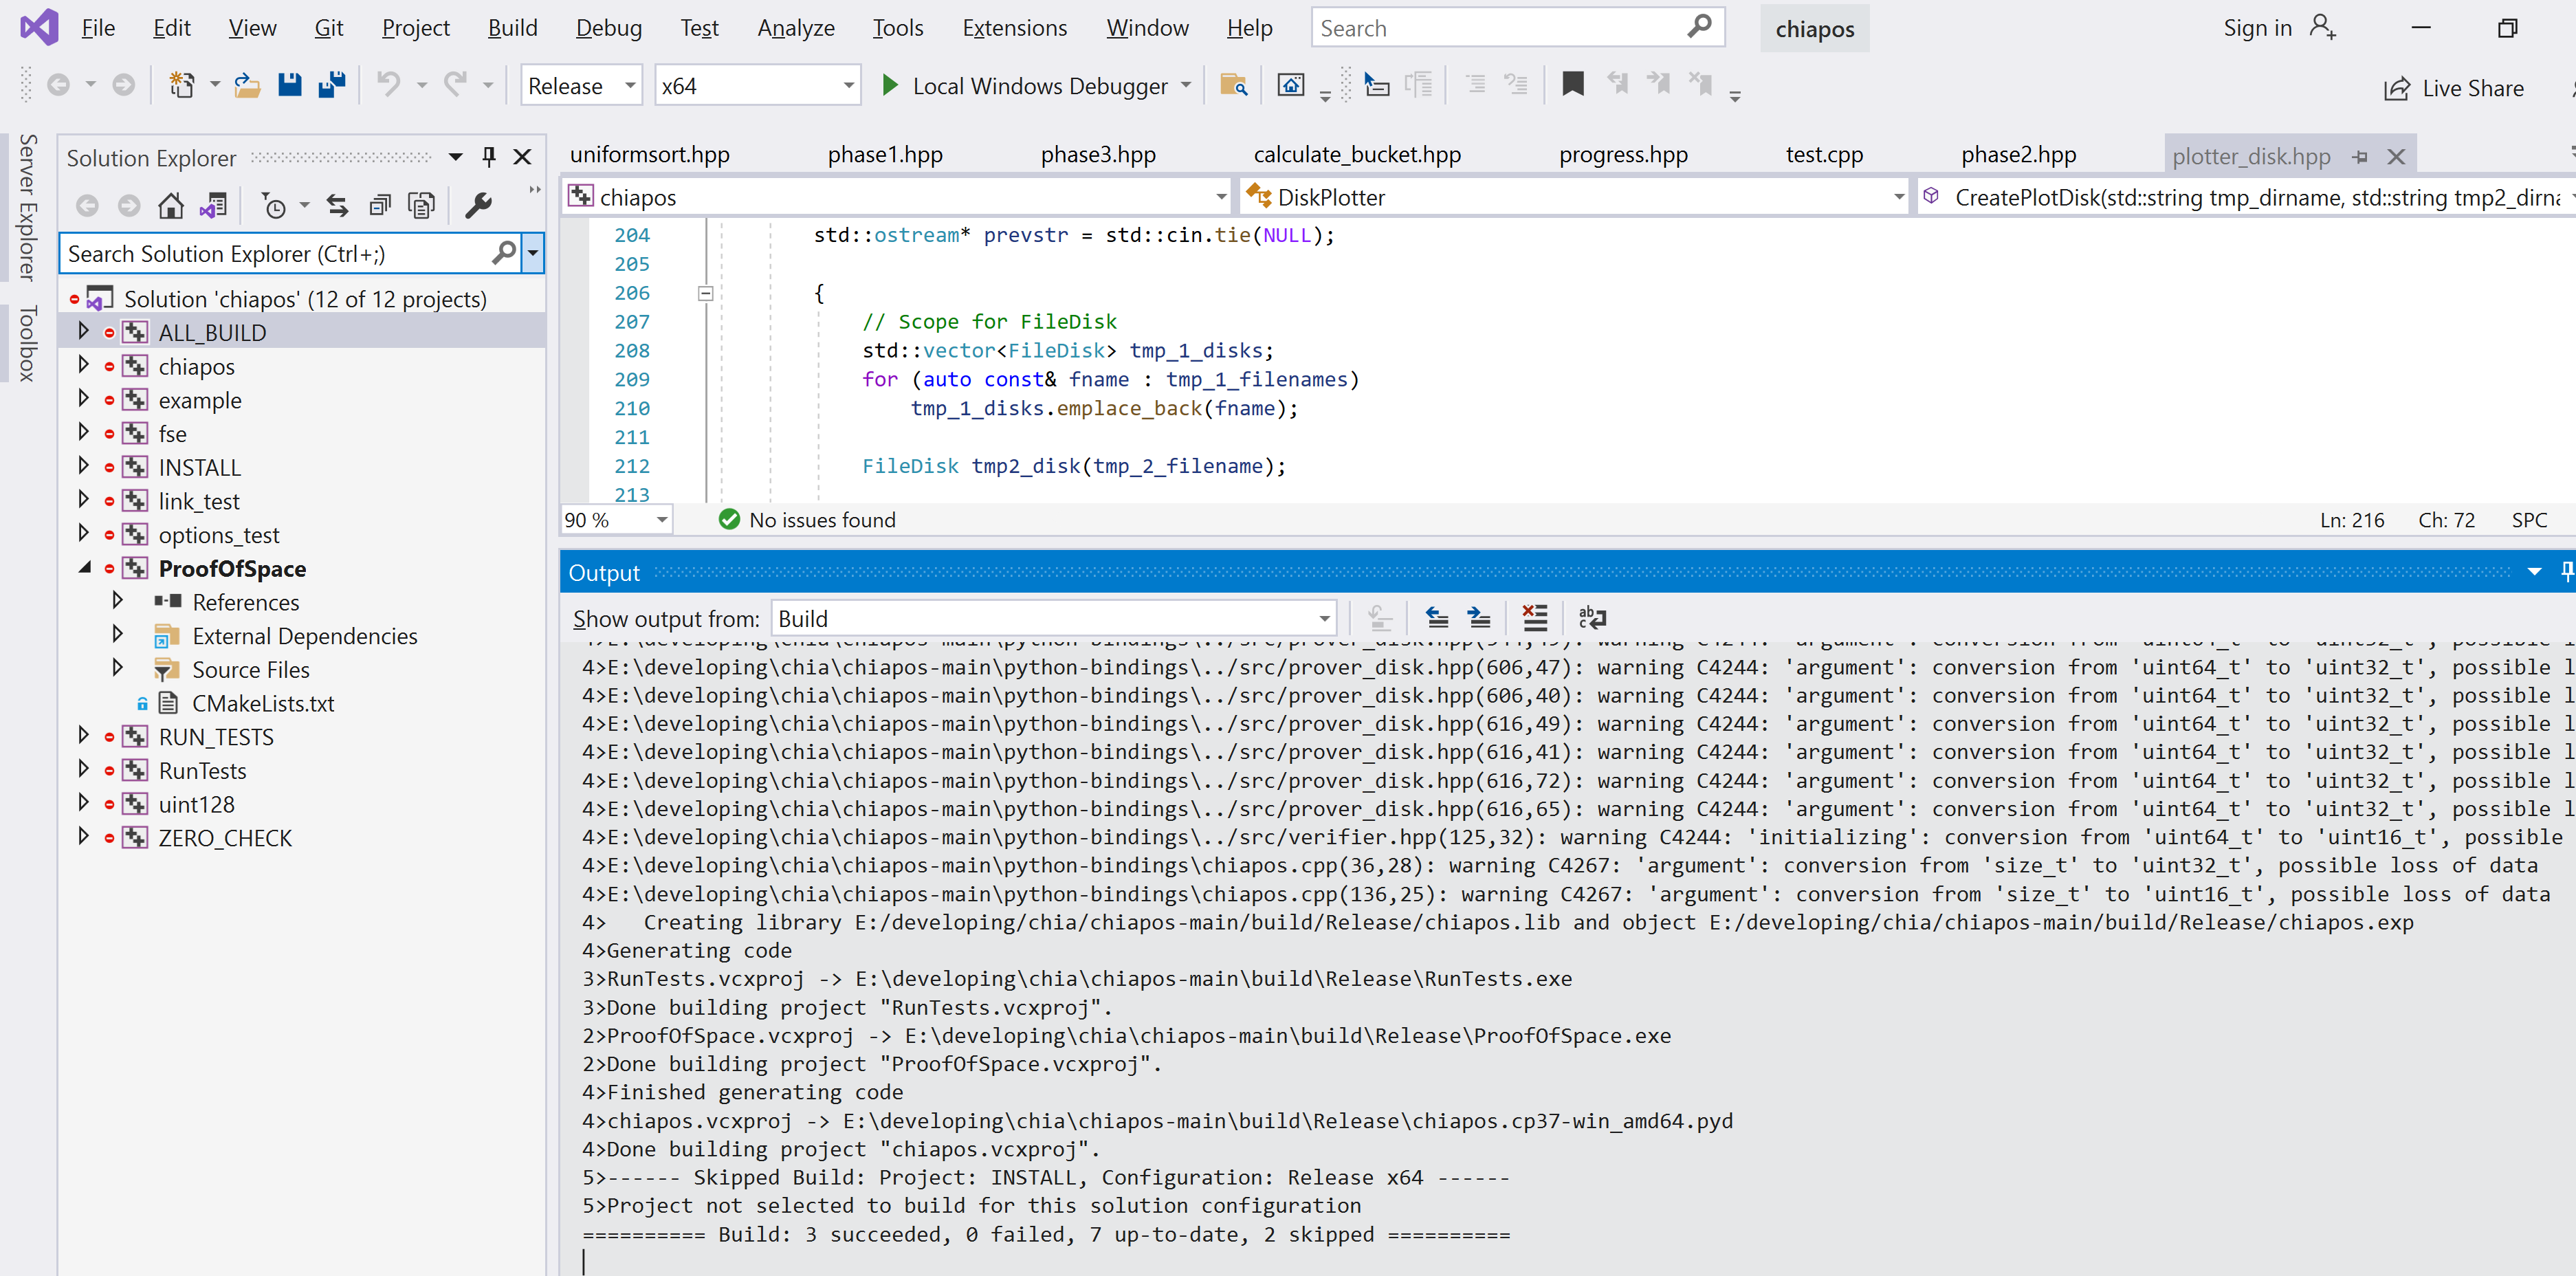Click the Solution Explorer Home icon
The height and width of the screenshot is (1276, 2576).
(x=171, y=206)
